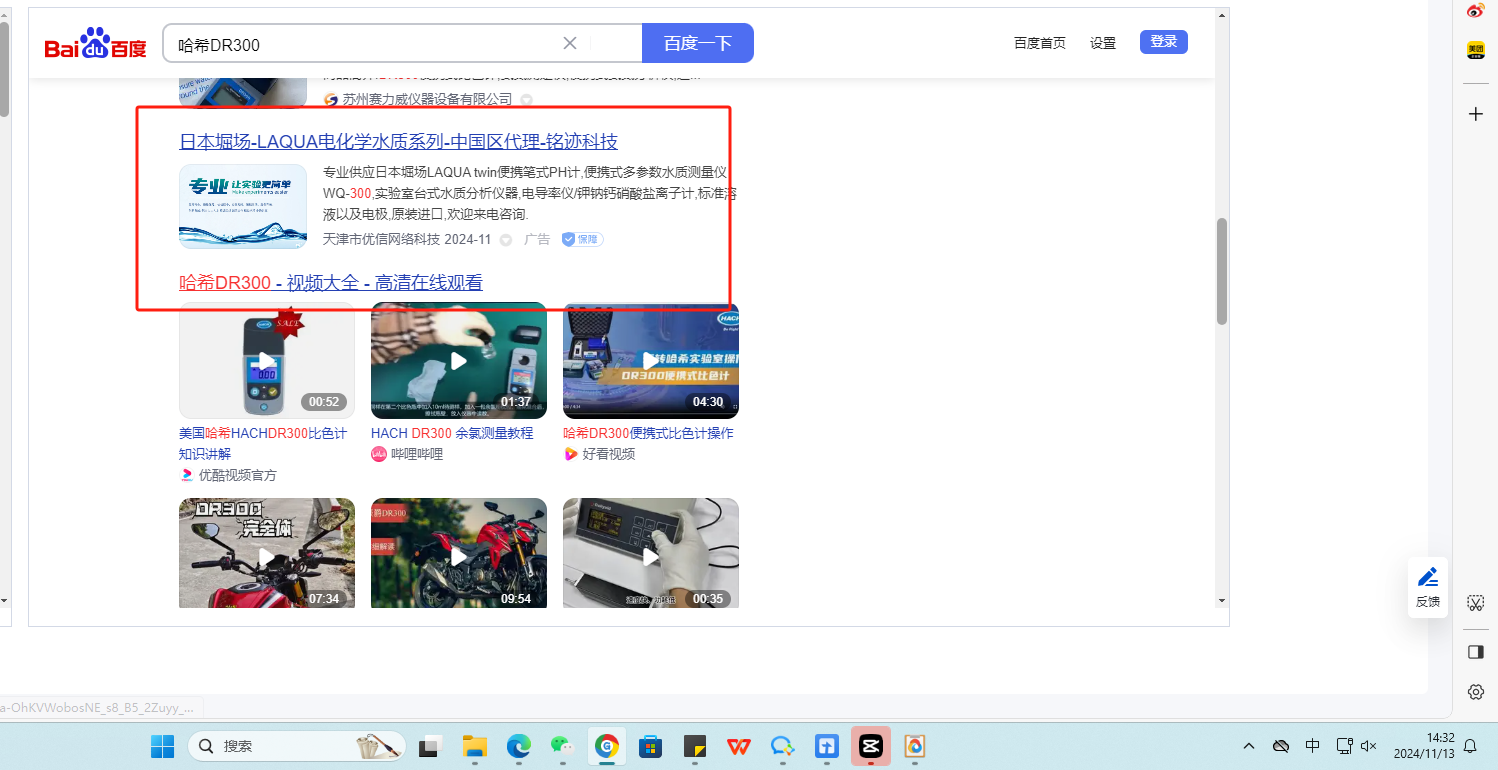Viewport: 1498px width, 770px height.
Task: Click 天津市优信网络科技 advertiser name
Action: pyautogui.click(x=381, y=239)
